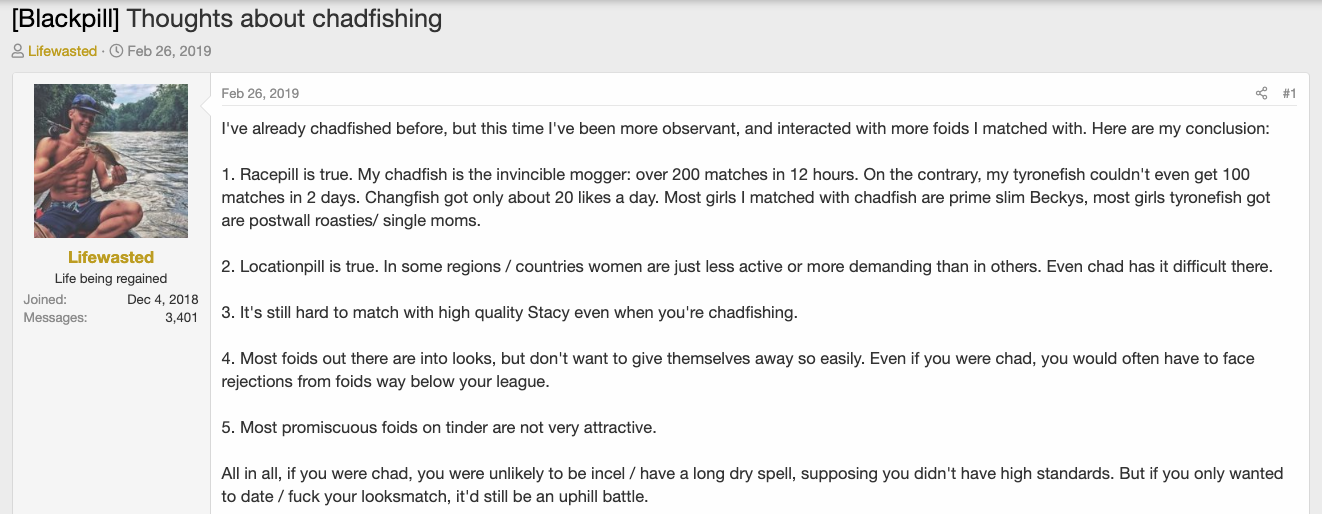Click the clock icon beside thread date
Image resolution: width=1322 pixels, height=514 pixels.
click(x=116, y=51)
